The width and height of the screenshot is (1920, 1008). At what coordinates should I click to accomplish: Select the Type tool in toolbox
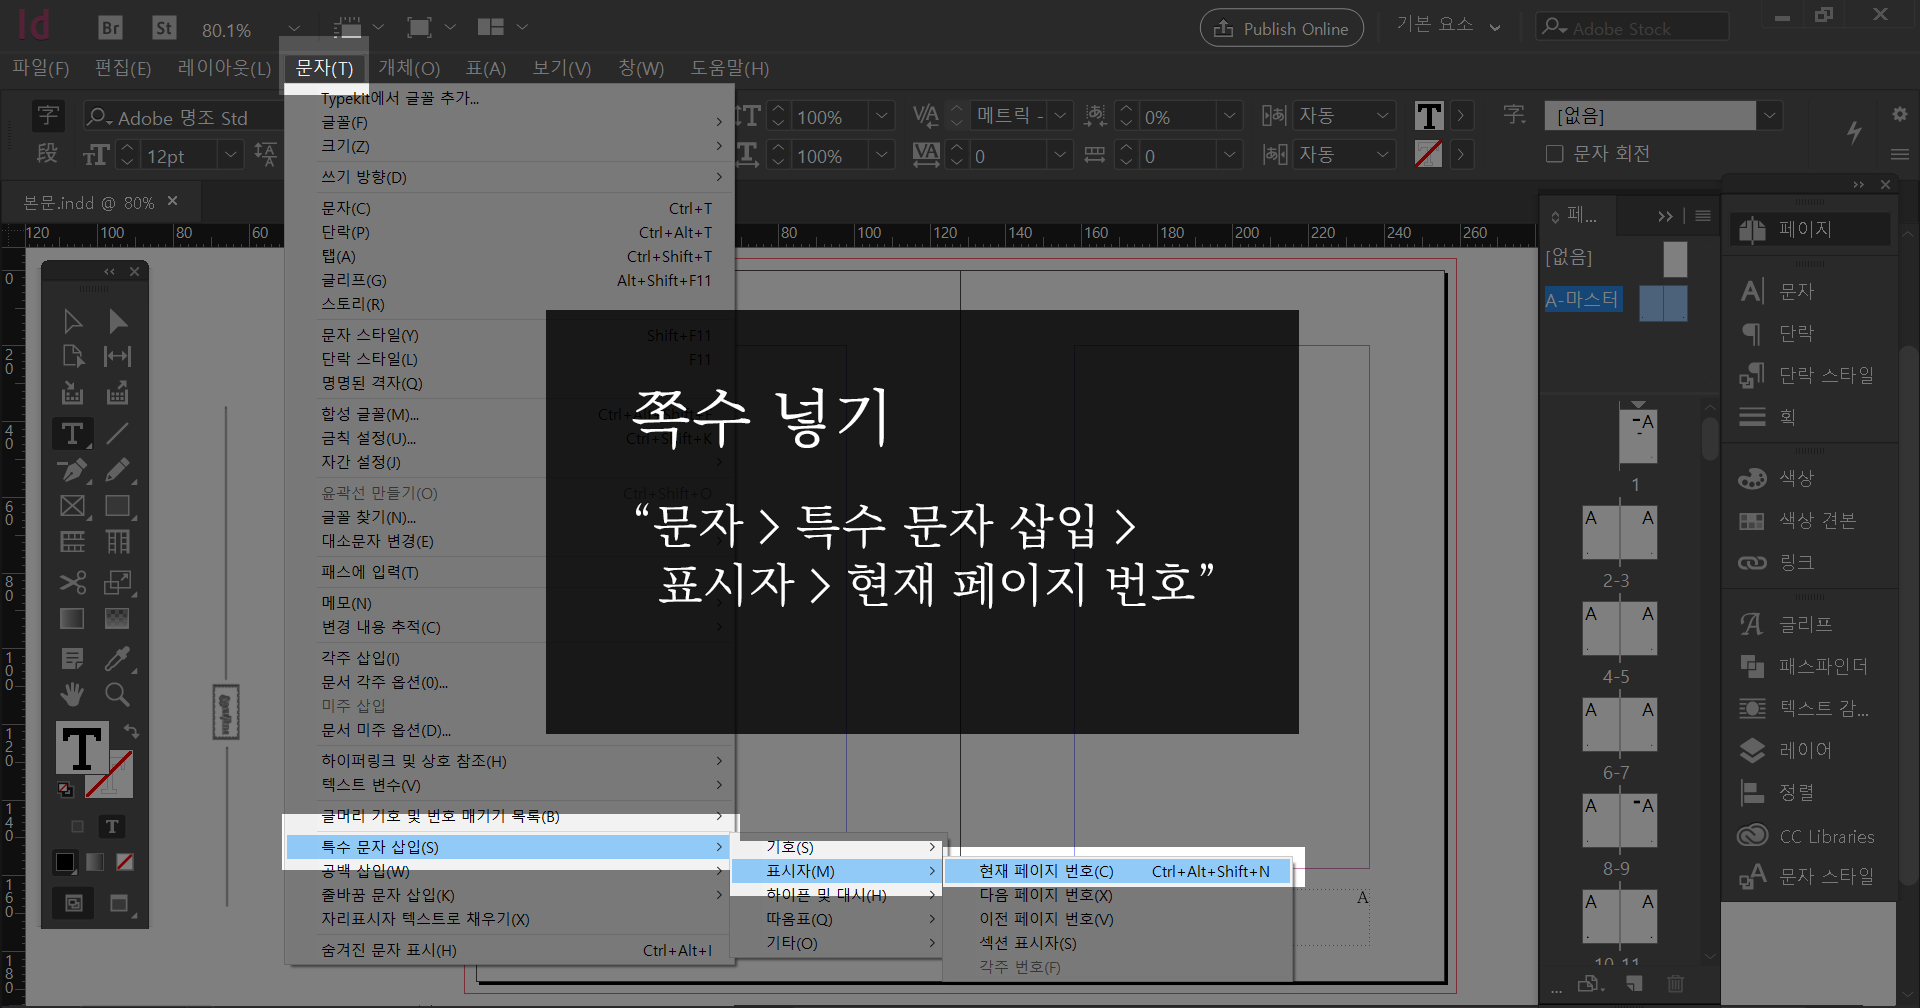pyautogui.click(x=72, y=433)
